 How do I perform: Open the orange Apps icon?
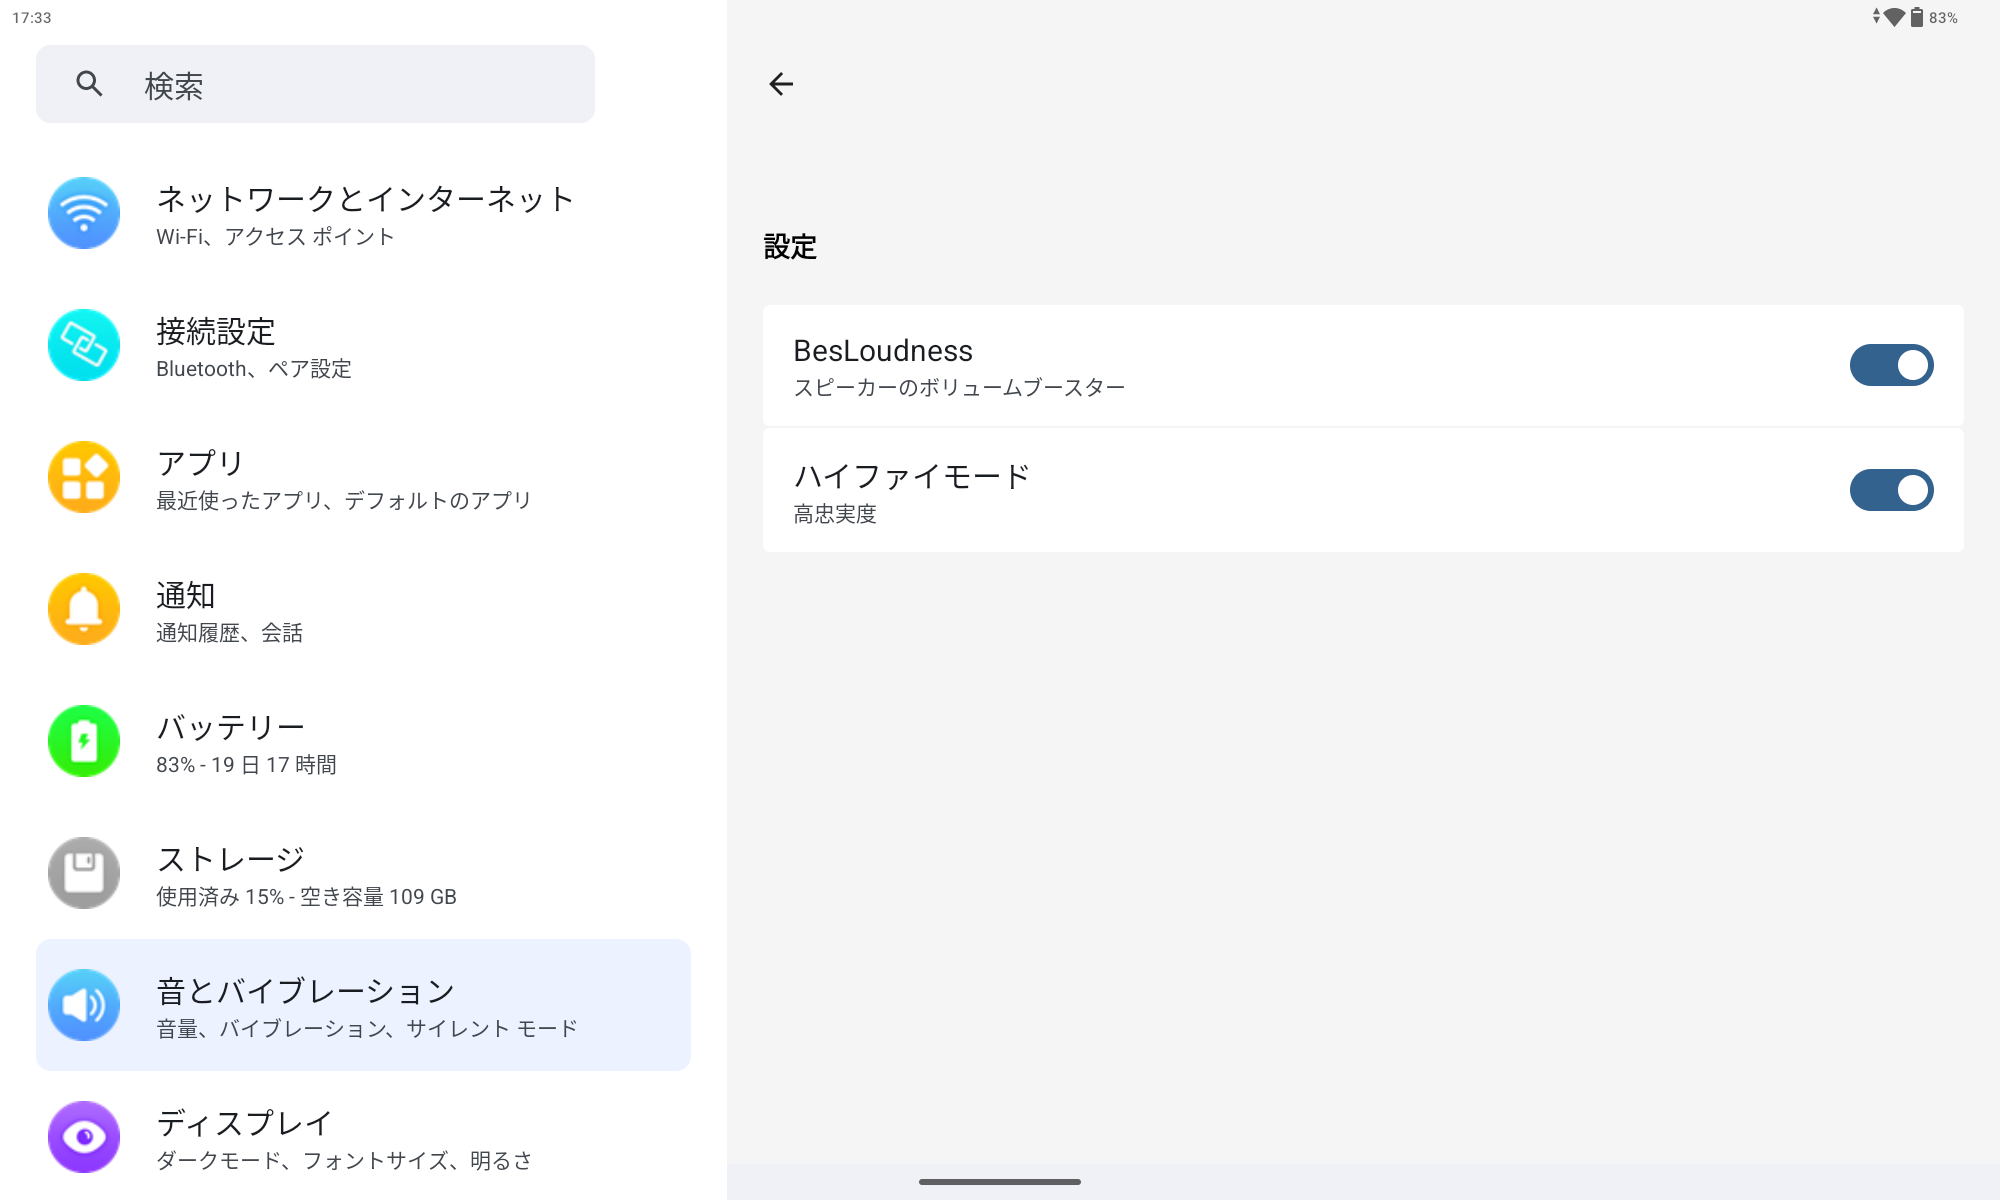[84, 477]
